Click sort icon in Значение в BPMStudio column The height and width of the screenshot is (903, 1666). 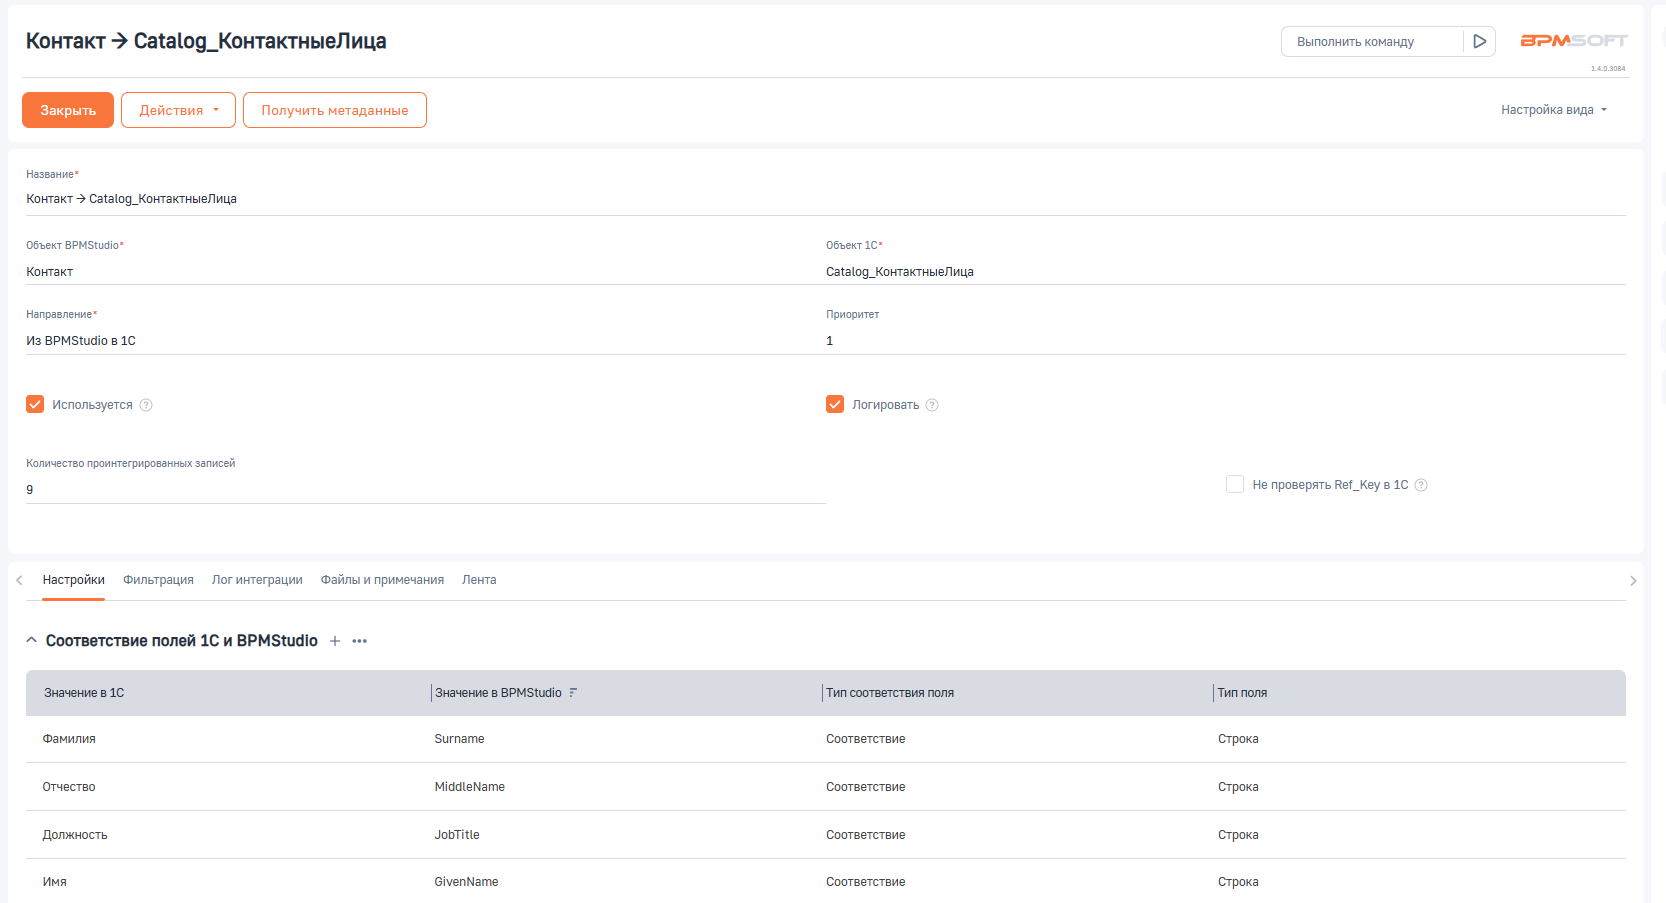(573, 693)
